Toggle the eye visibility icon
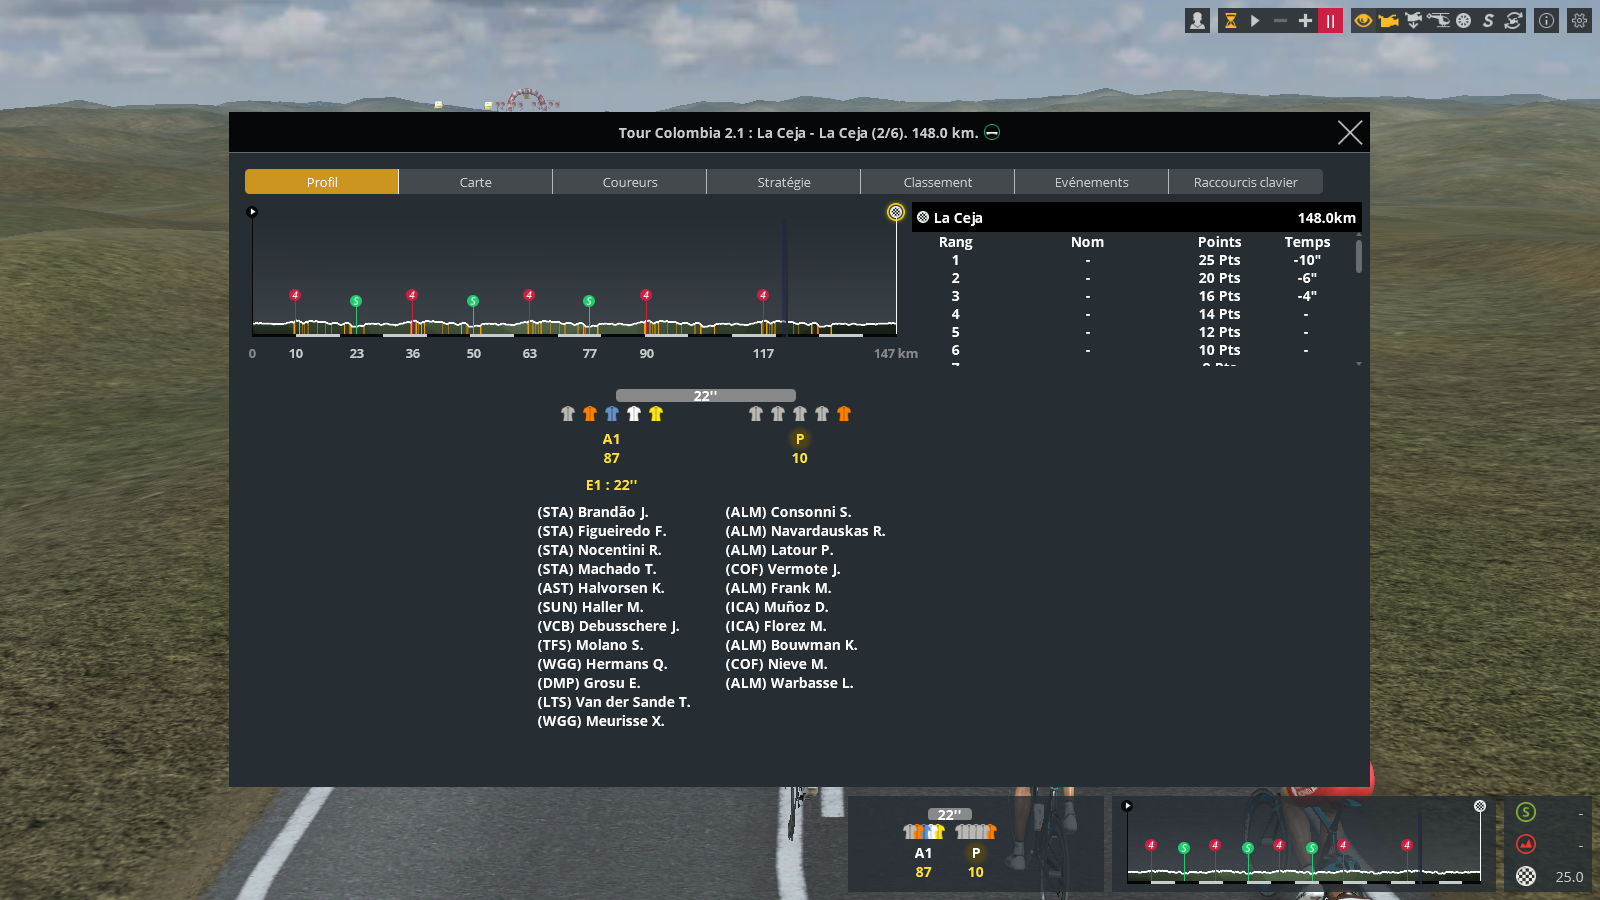This screenshot has width=1600, height=900. tap(1363, 20)
